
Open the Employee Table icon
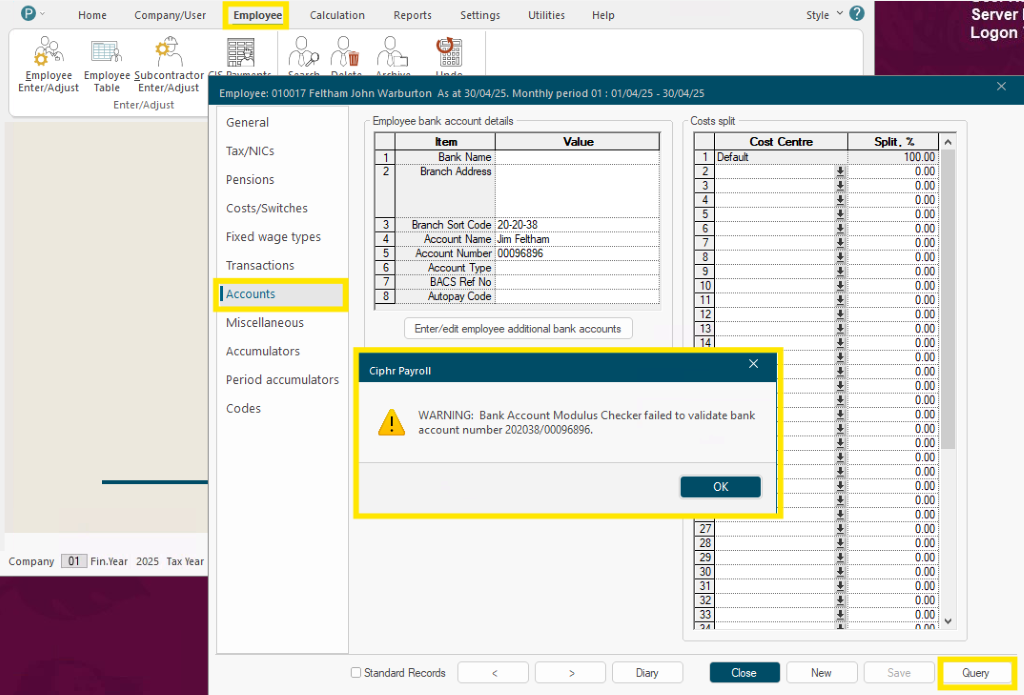point(106,64)
